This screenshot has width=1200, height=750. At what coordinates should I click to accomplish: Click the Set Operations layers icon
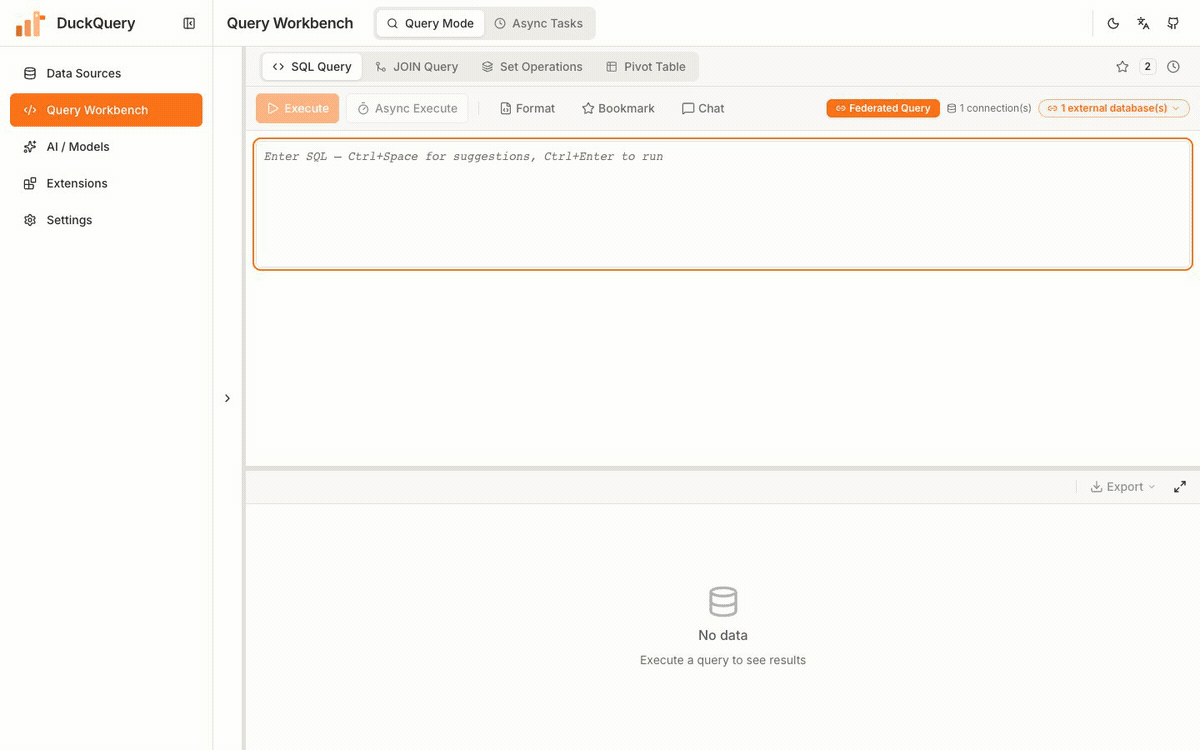pos(487,67)
